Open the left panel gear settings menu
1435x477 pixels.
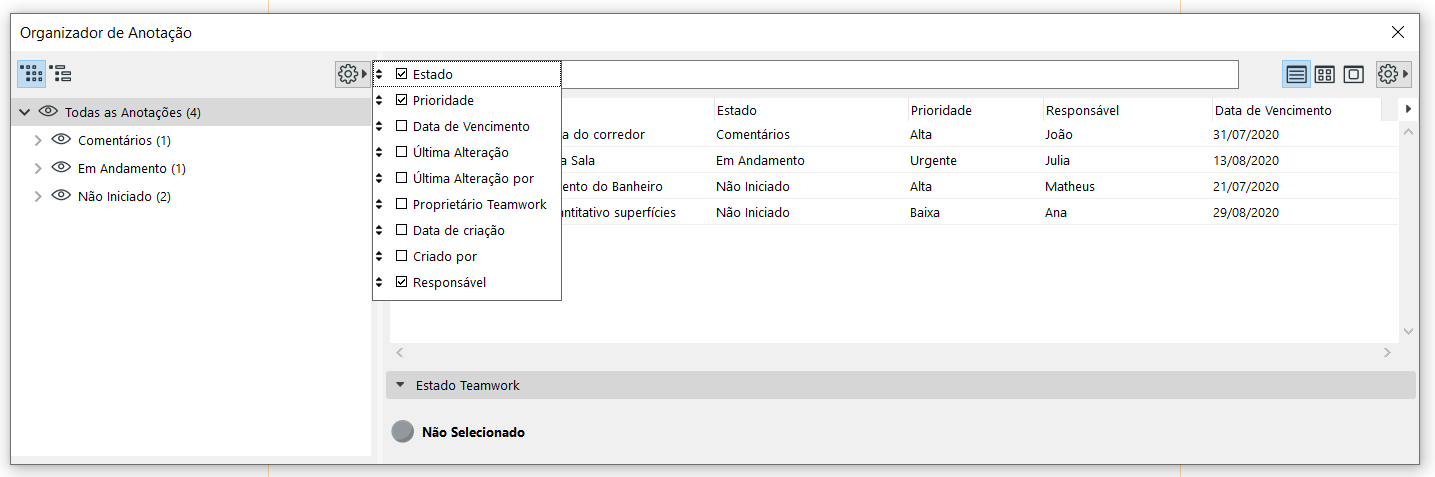(x=350, y=74)
